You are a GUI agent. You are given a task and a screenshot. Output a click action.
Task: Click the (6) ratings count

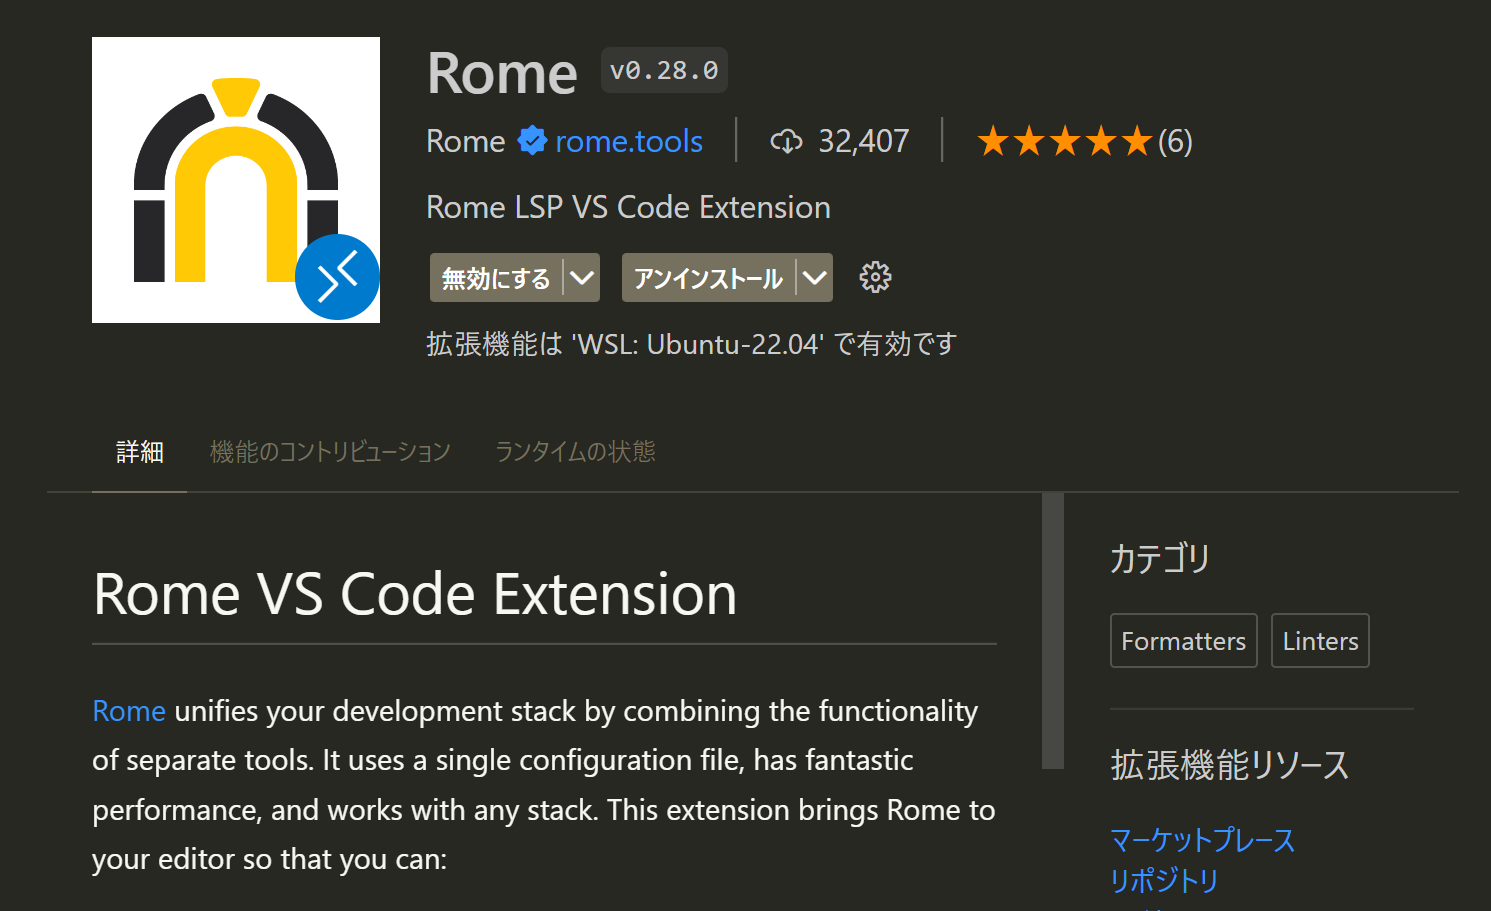(x=1175, y=141)
